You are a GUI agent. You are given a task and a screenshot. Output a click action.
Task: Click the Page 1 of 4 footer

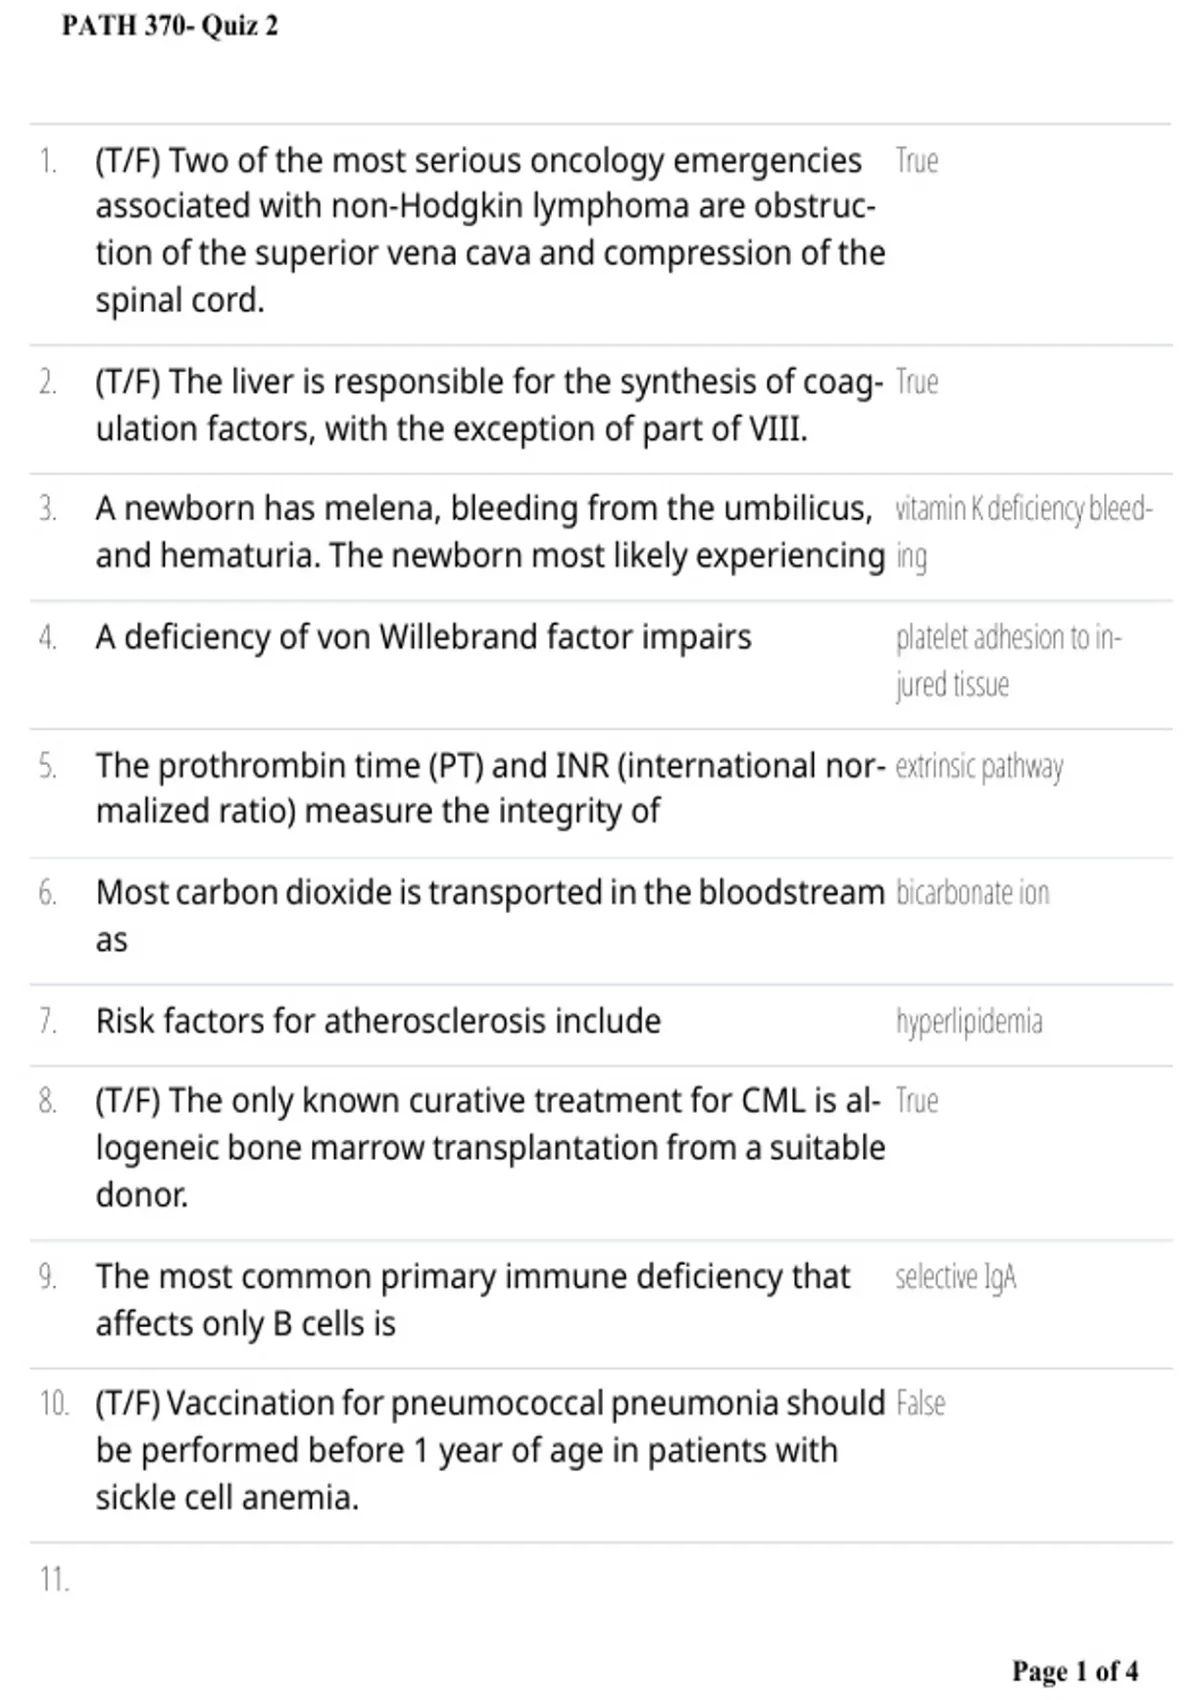(1075, 1671)
